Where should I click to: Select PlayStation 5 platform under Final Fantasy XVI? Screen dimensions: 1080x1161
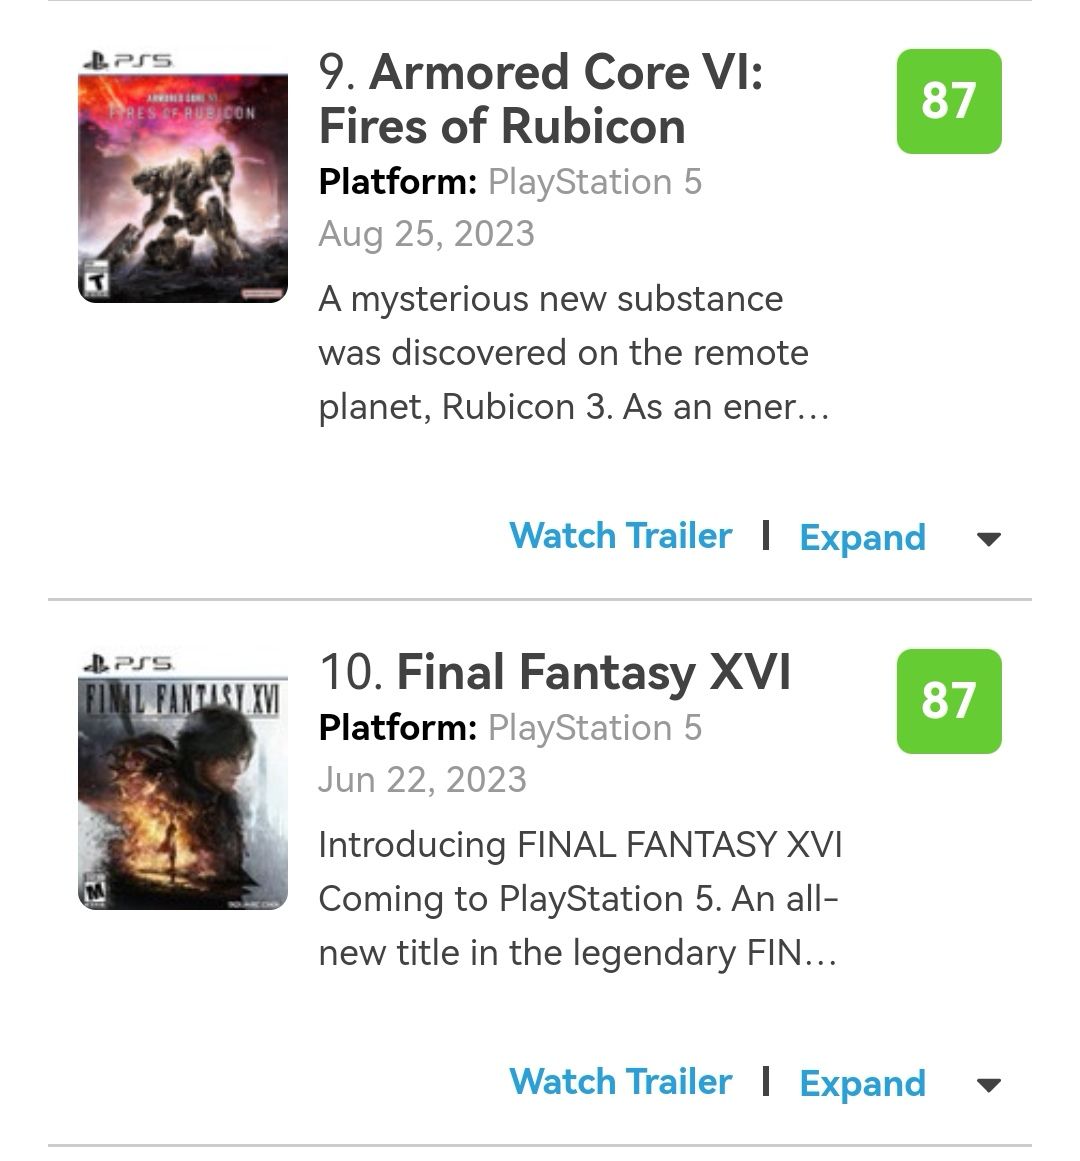click(595, 728)
